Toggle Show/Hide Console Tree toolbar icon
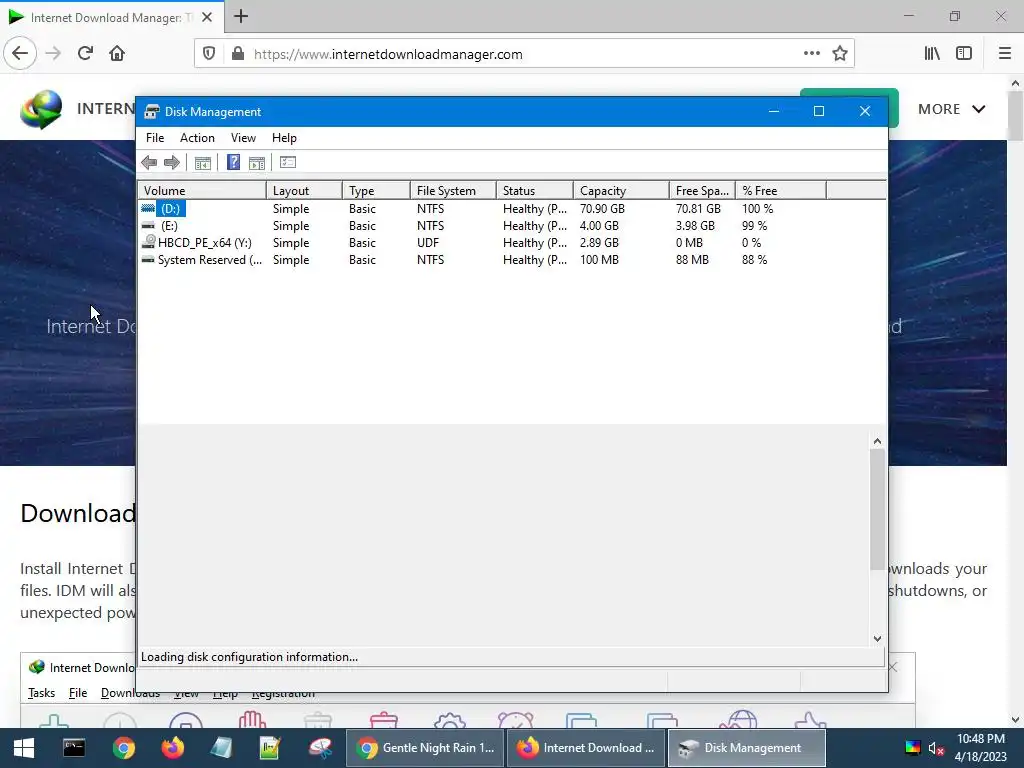The image size is (1024, 768). tap(202, 163)
